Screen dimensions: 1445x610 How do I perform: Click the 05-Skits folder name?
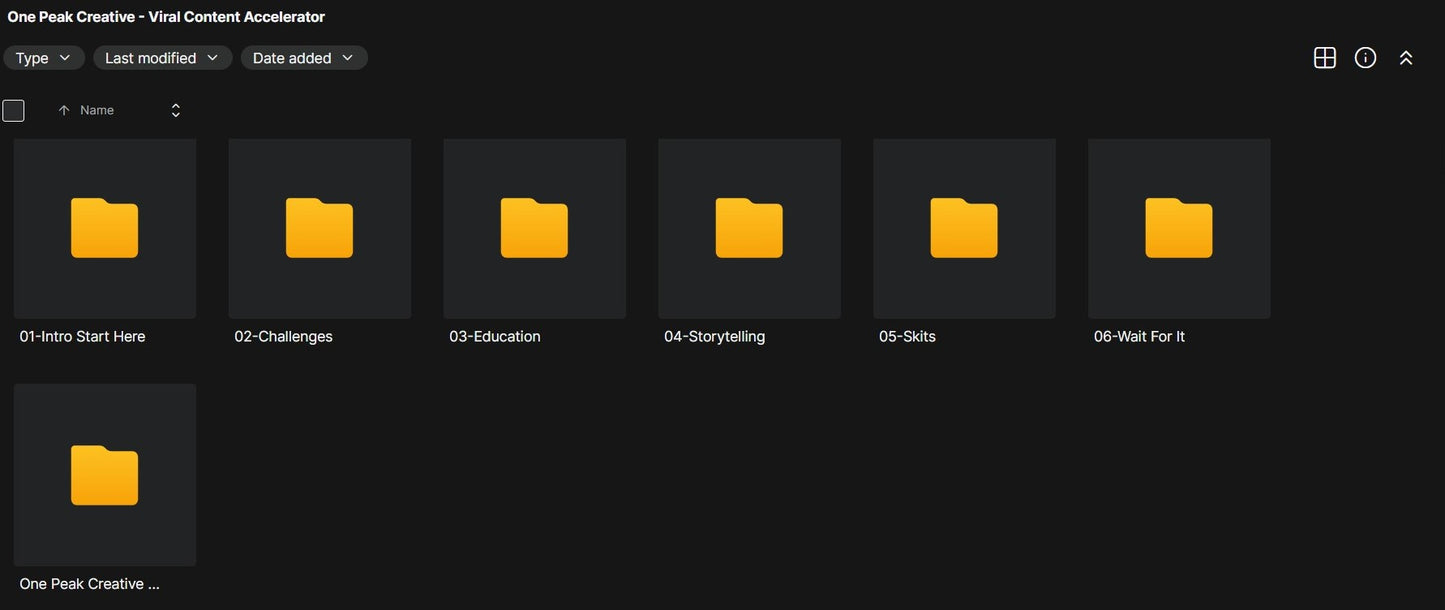pyautogui.click(x=908, y=337)
